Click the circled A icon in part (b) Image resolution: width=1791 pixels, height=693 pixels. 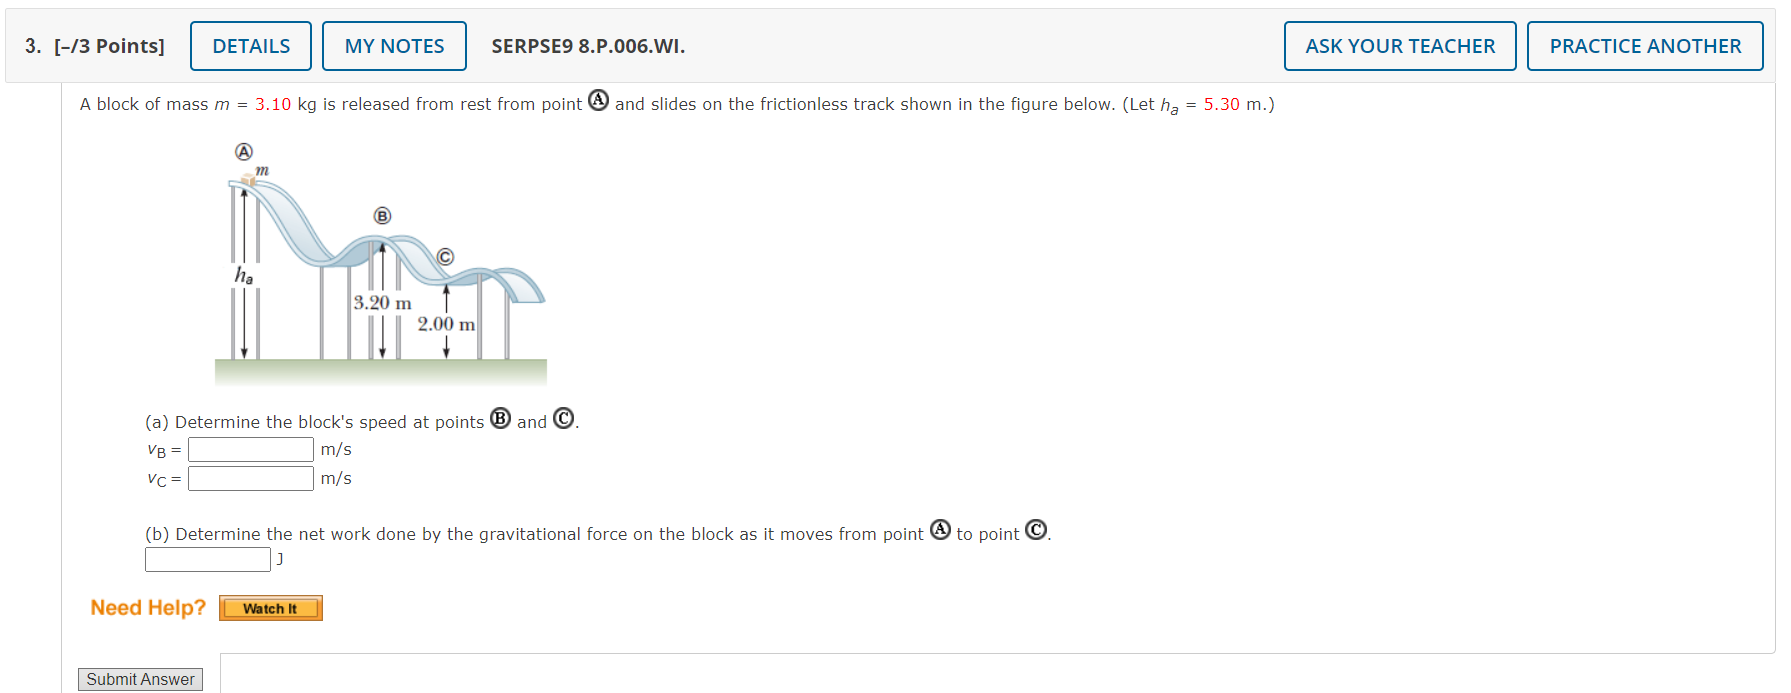[x=938, y=531]
